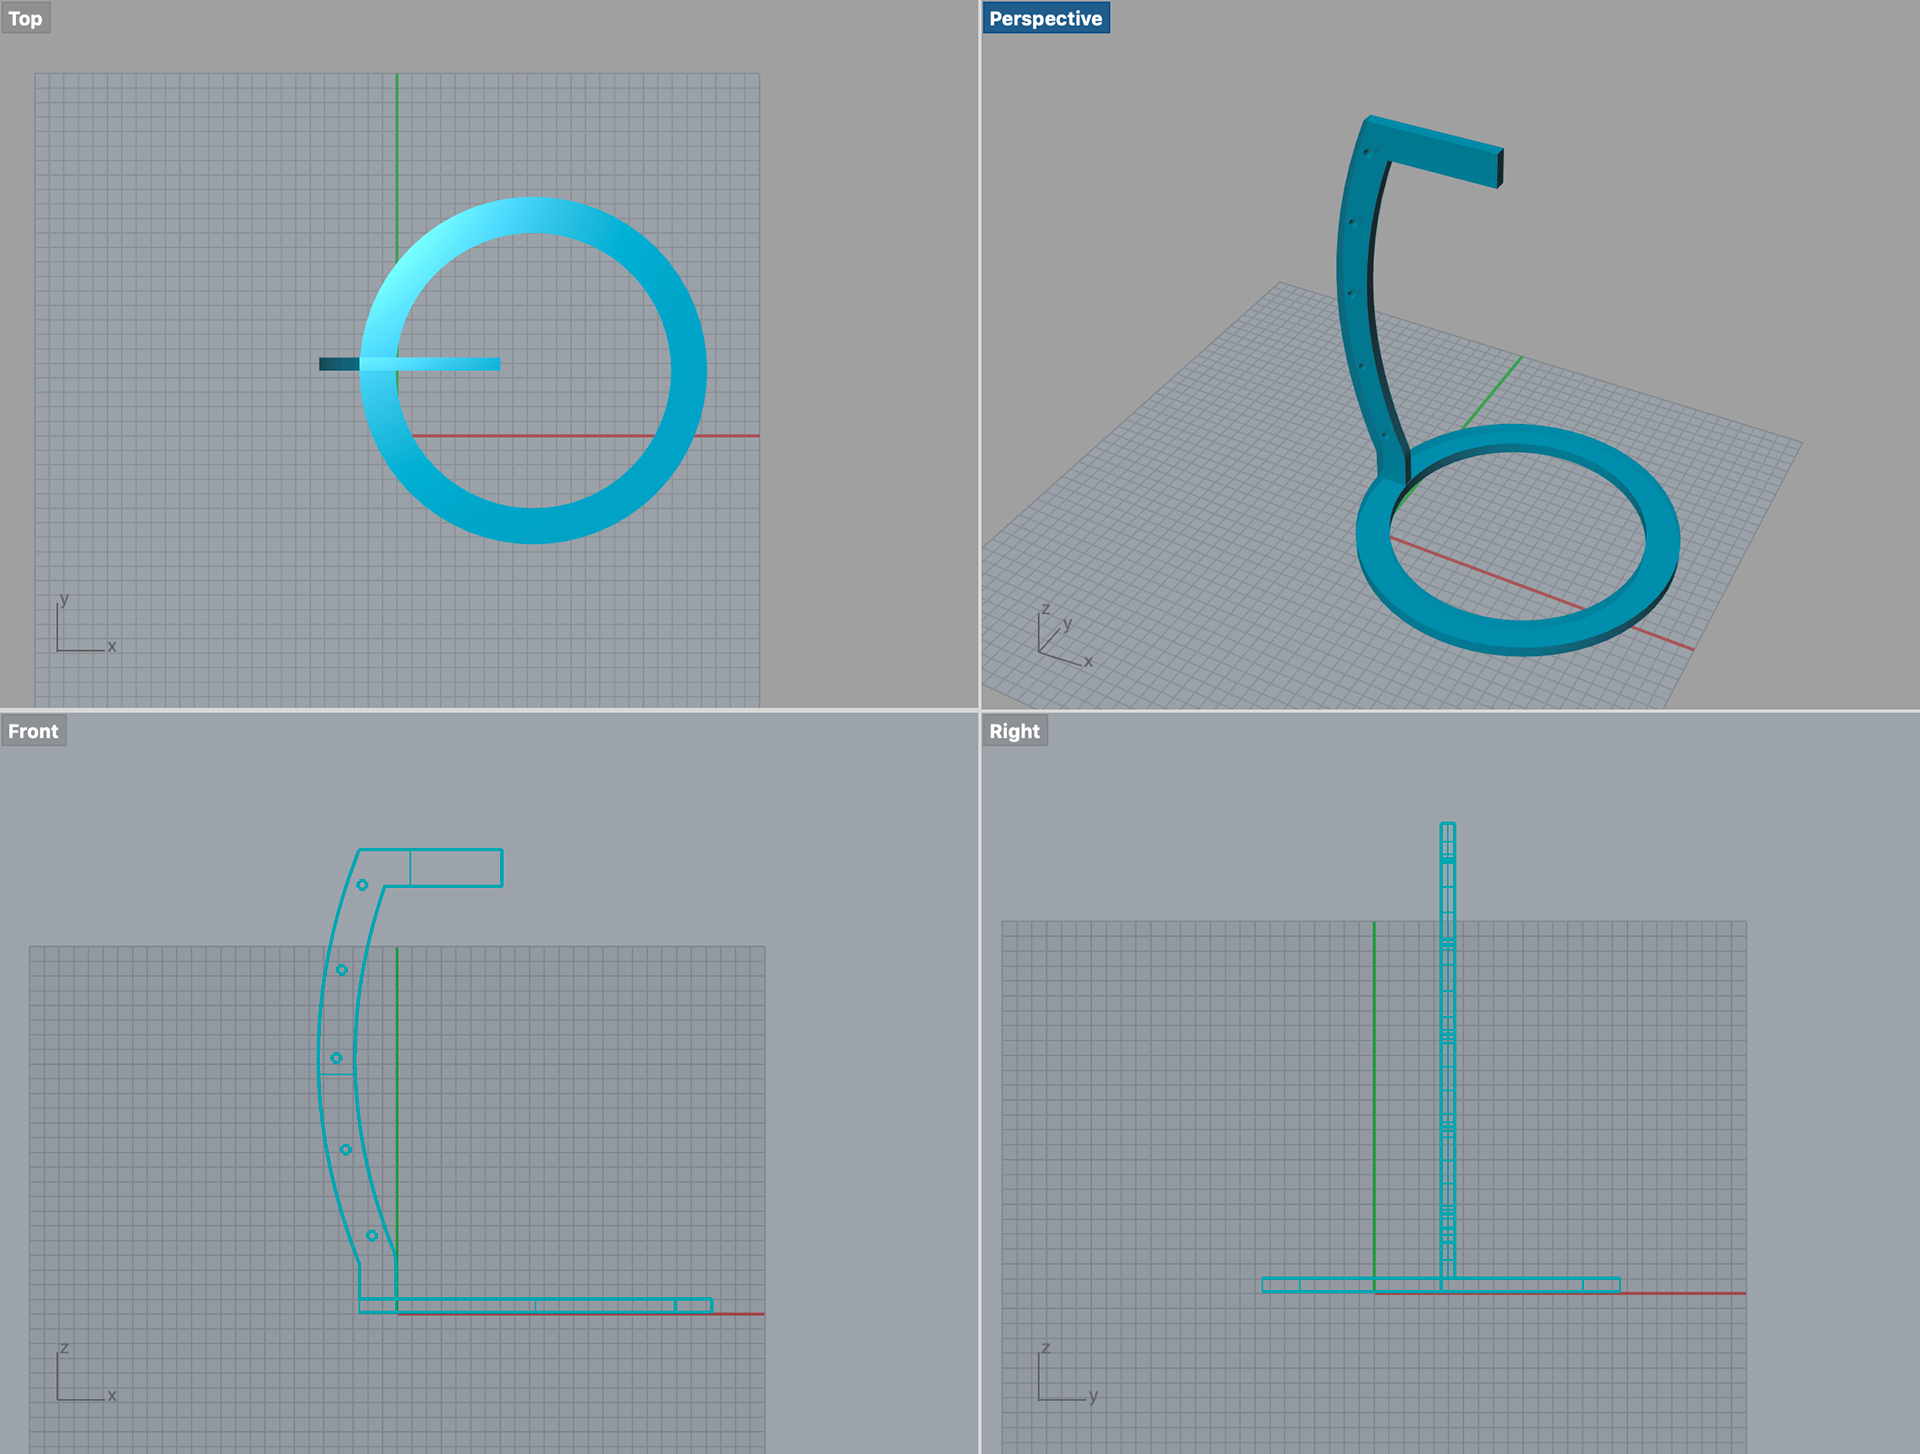Click the Right viewport label
This screenshot has height=1454, width=1920.
(1014, 731)
